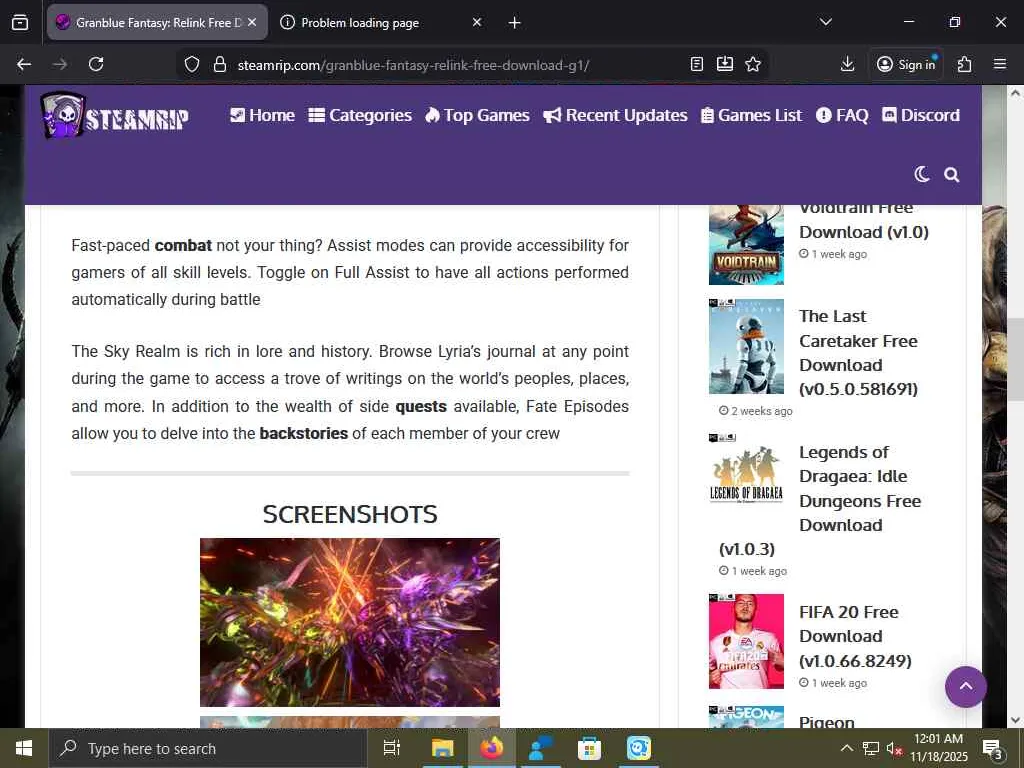Open Task View on taskbar
Image resolution: width=1024 pixels, height=768 pixels.
click(392, 748)
